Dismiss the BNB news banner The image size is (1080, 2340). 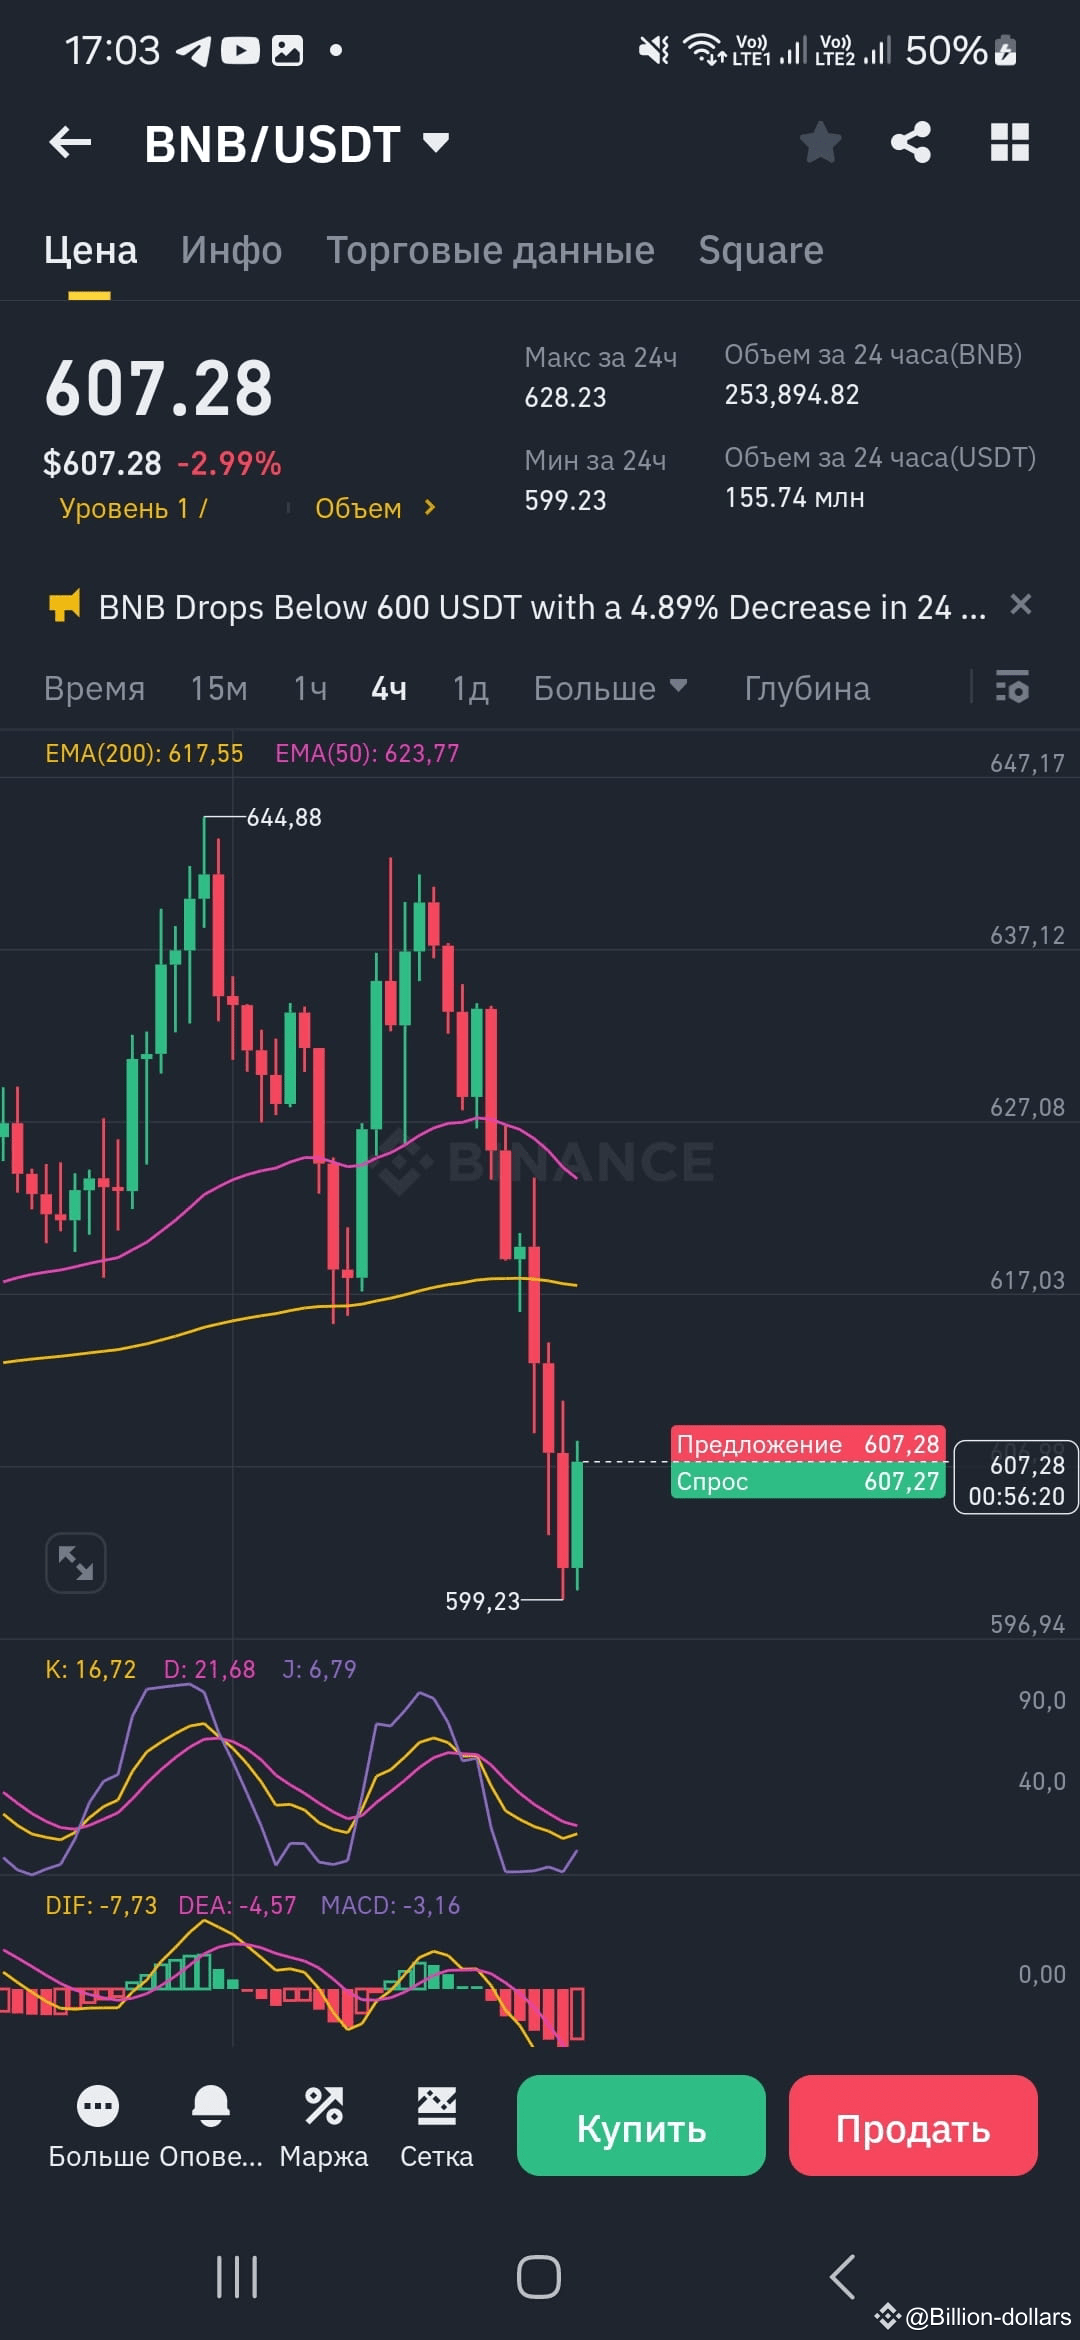tap(1021, 605)
